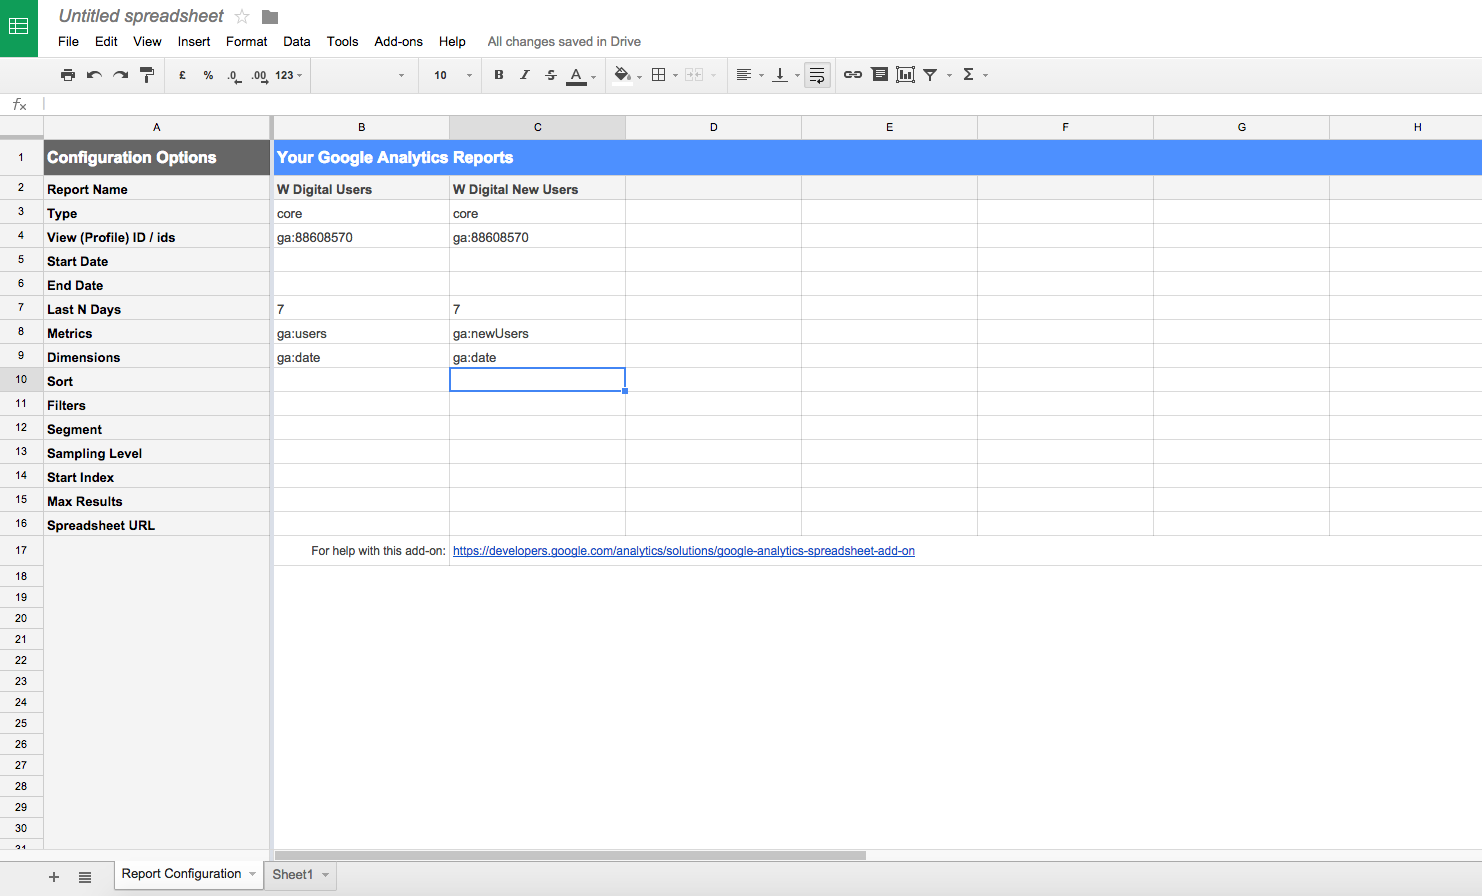
Task: Open all sheets list button
Action: (85, 877)
